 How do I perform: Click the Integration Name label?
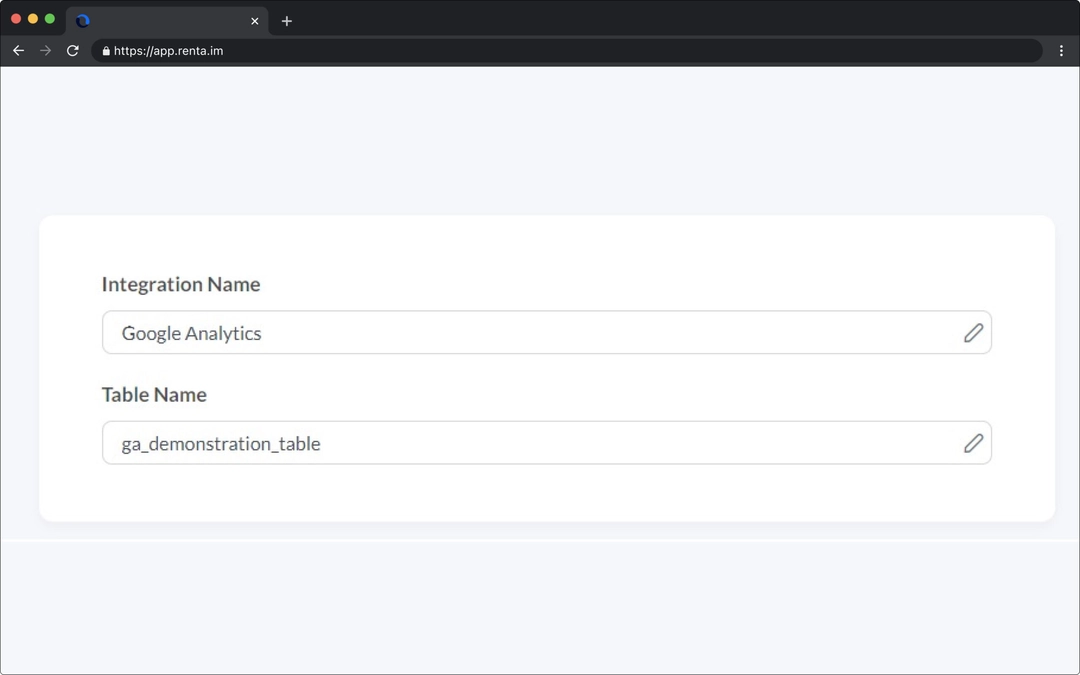(x=181, y=284)
